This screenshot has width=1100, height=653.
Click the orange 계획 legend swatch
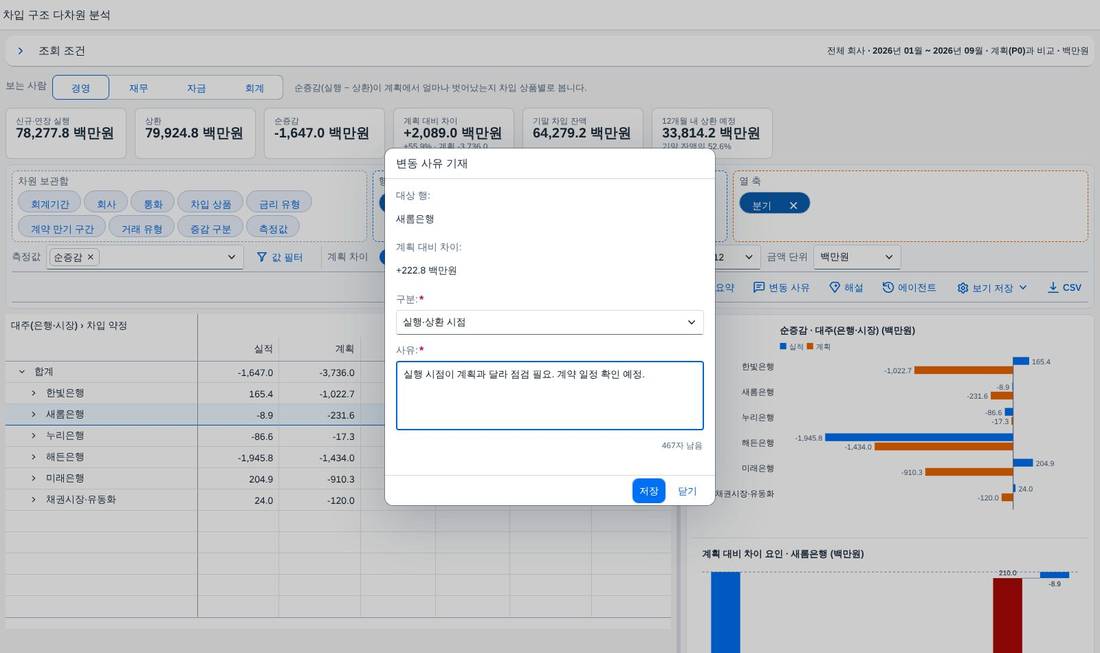[x=810, y=346]
